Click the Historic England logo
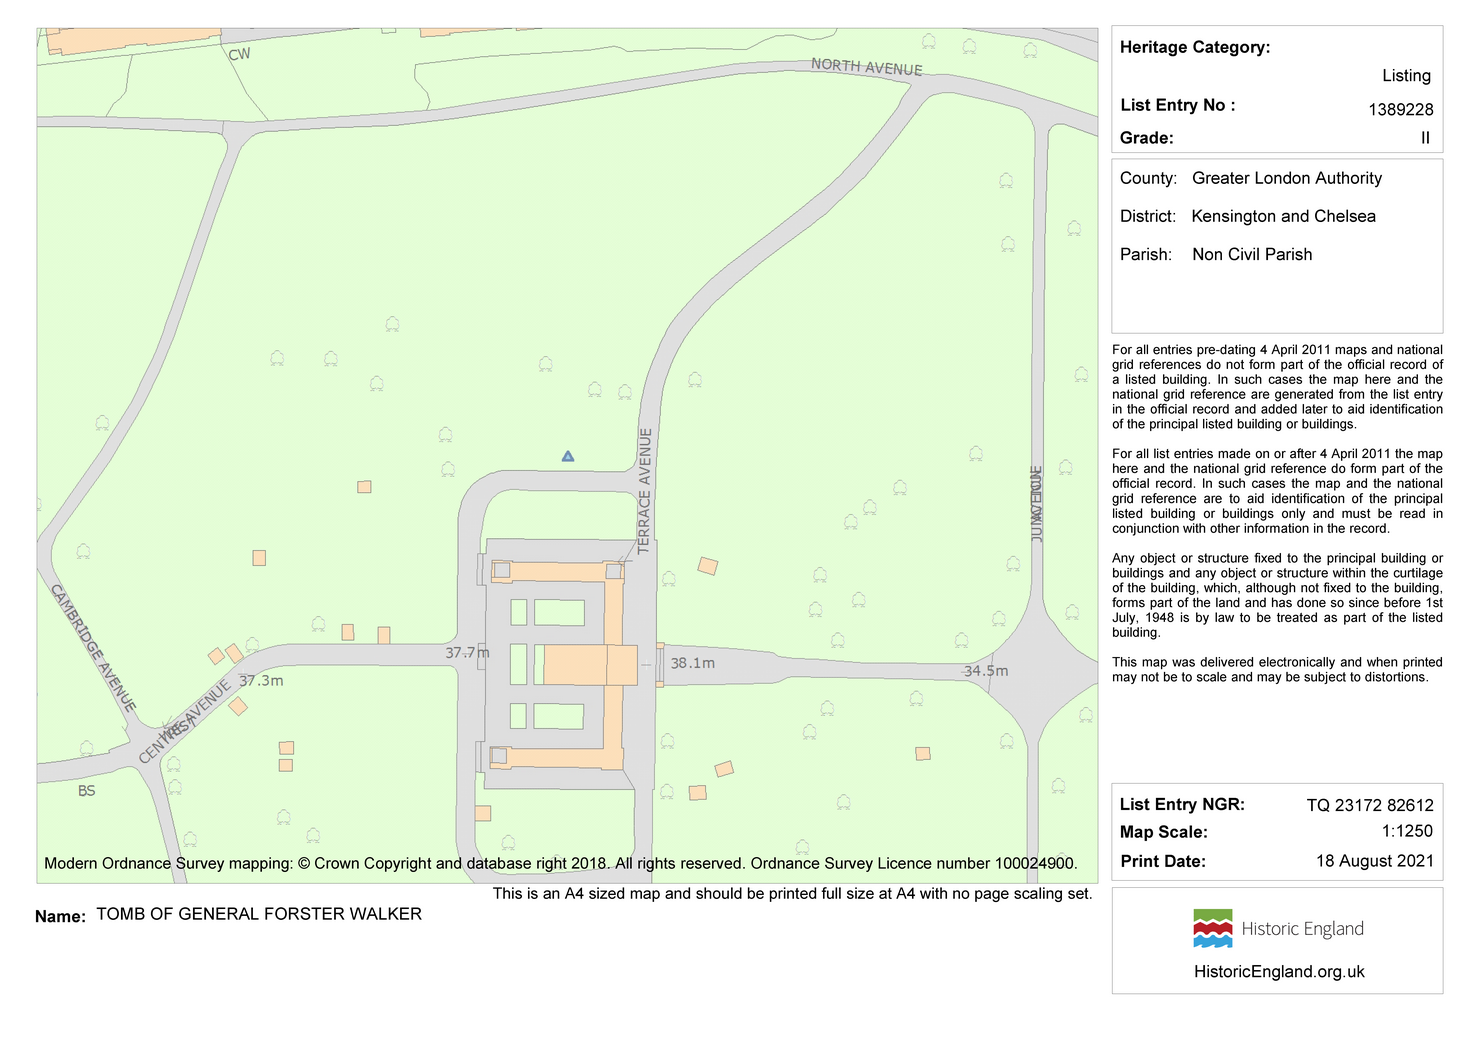Image resolution: width=1469 pixels, height=1040 pixels. tap(1278, 928)
